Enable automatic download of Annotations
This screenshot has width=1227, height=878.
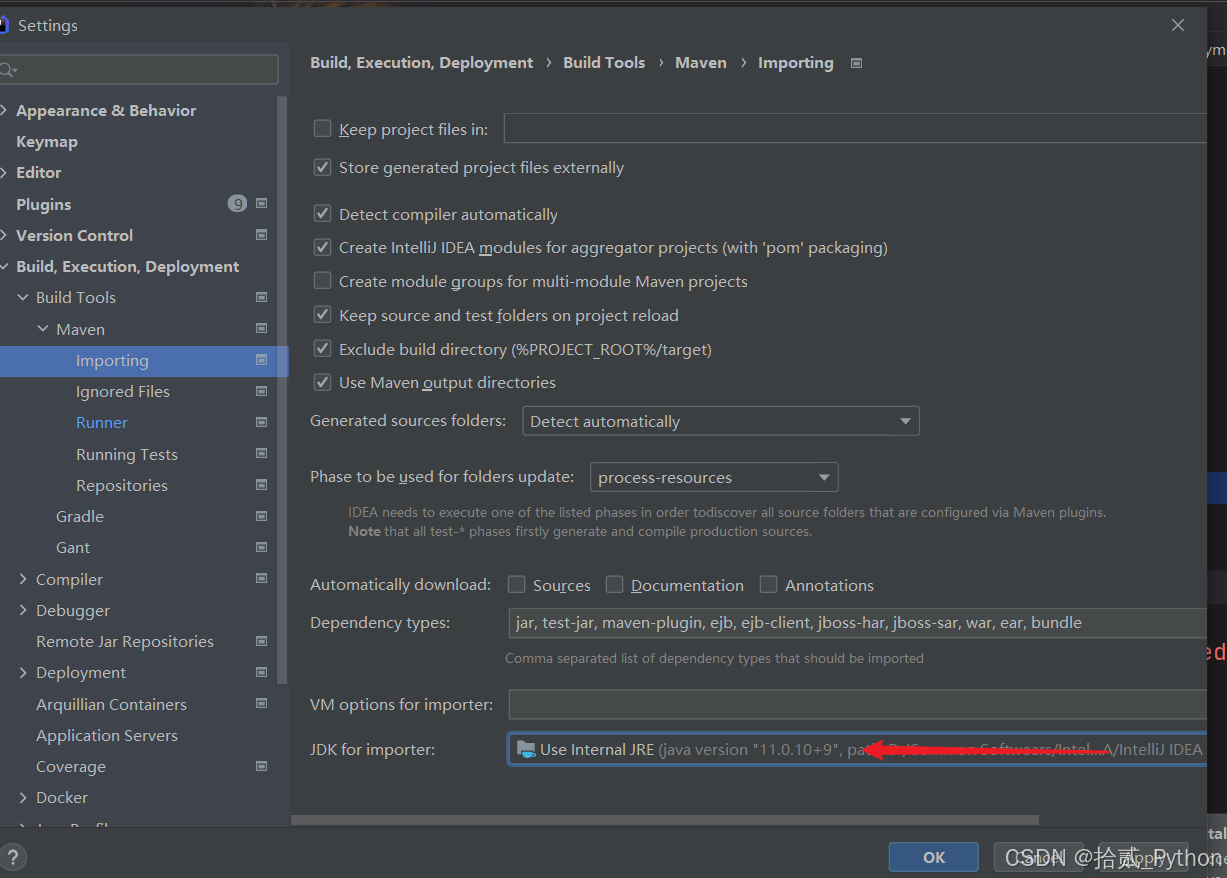point(768,584)
